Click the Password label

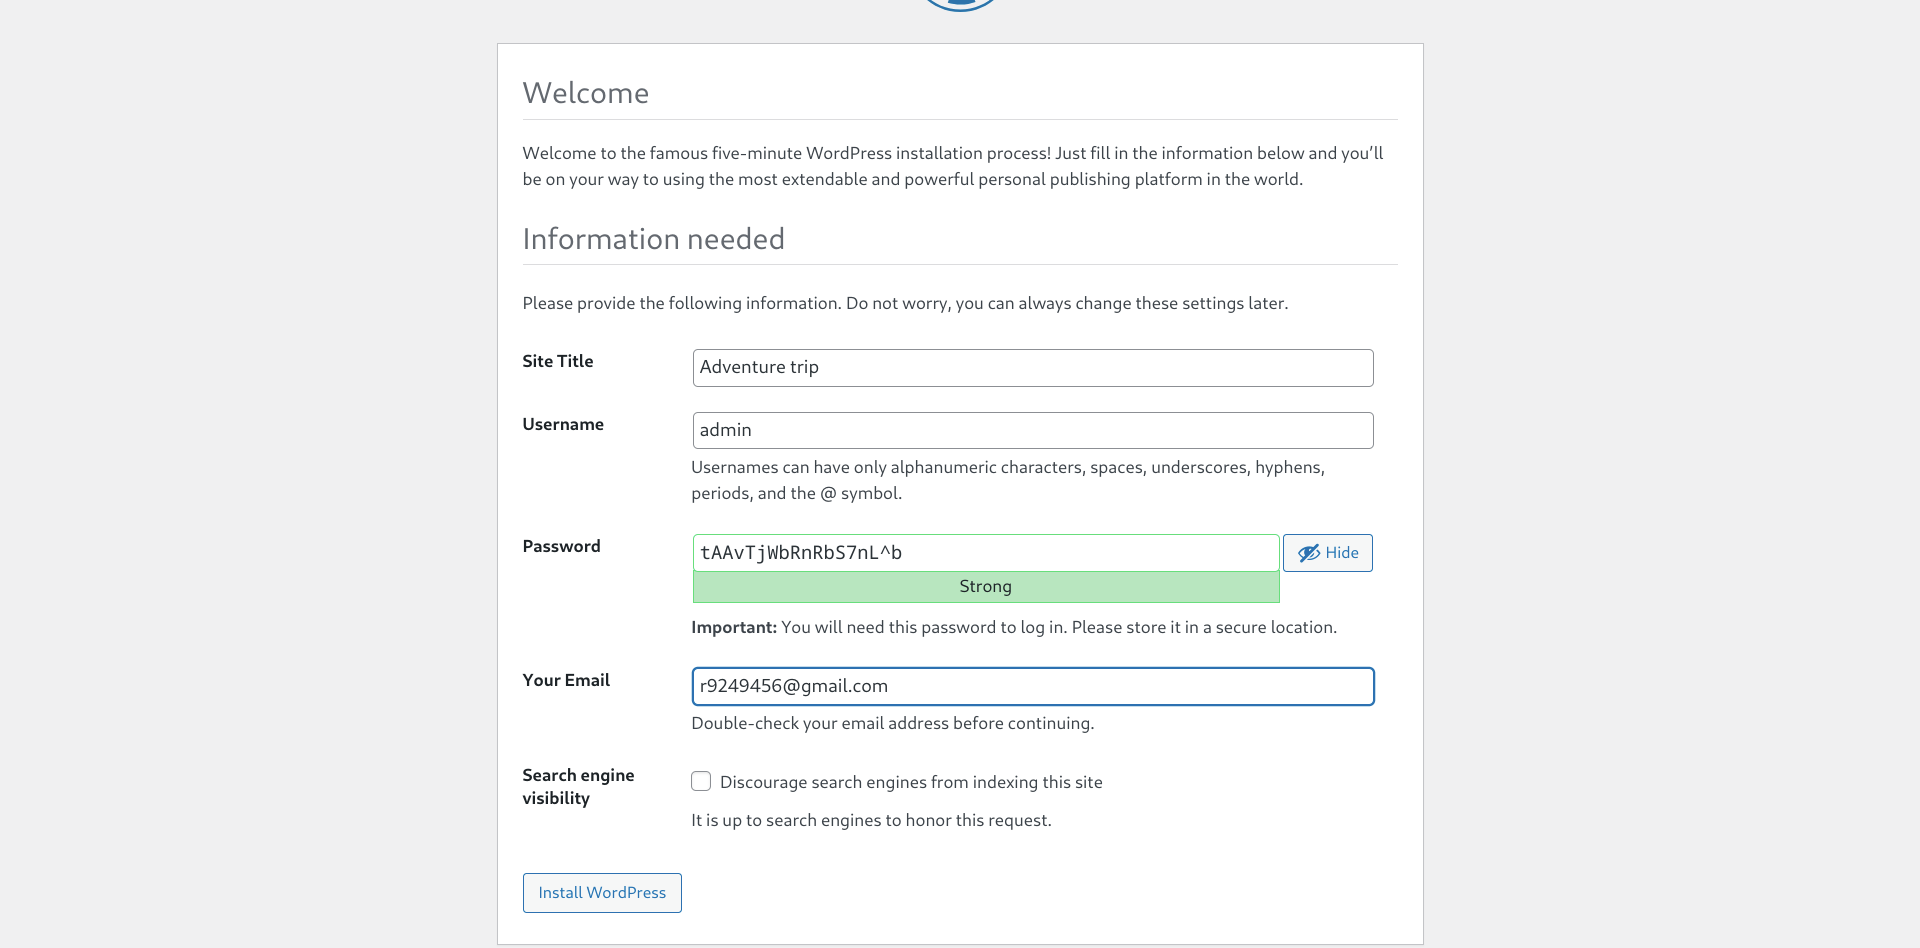[x=561, y=546]
